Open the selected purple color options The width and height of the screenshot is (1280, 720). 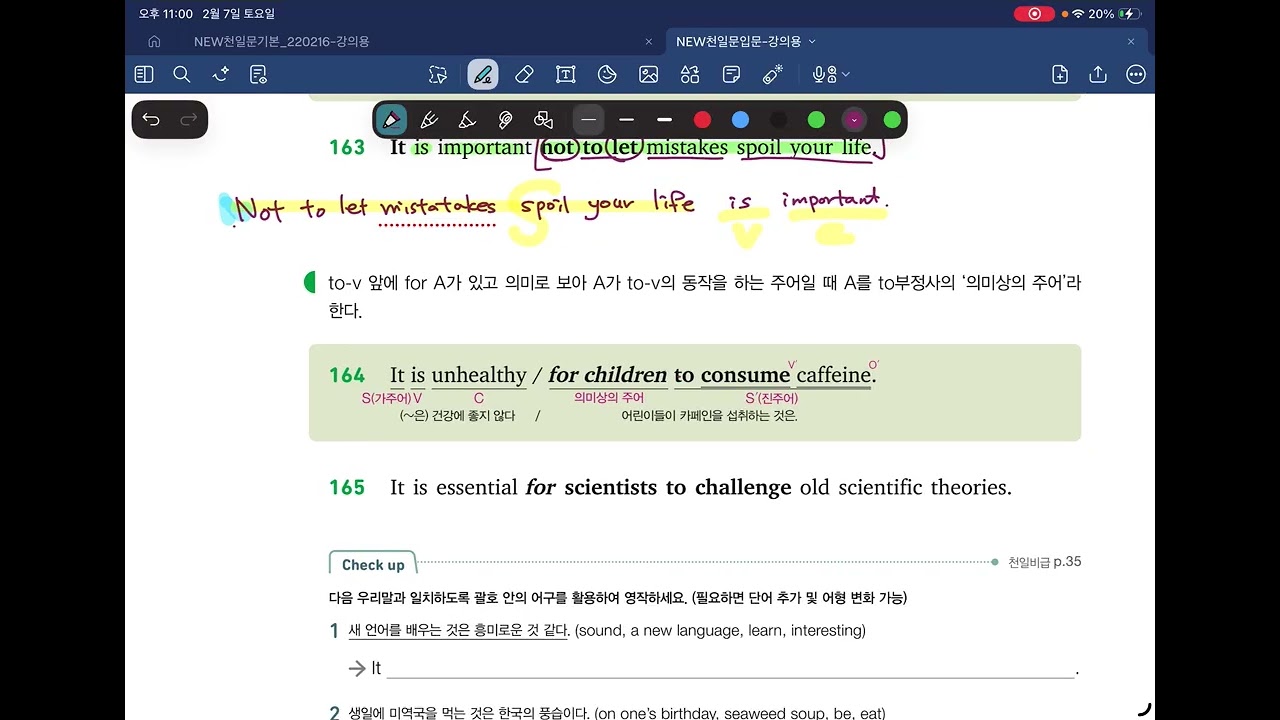[854, 120]
